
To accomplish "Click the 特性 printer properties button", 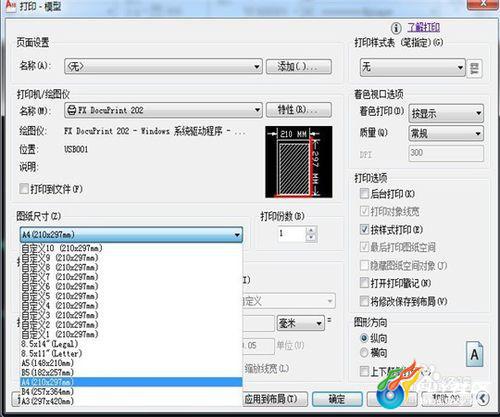I will tap(299, 110).
